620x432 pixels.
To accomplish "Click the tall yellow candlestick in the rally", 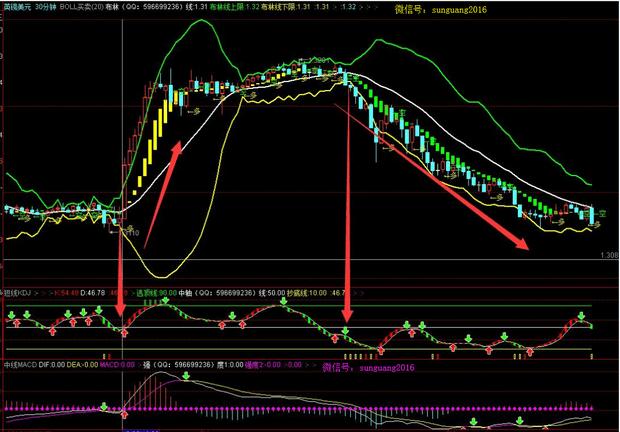I will click(155, 126).
